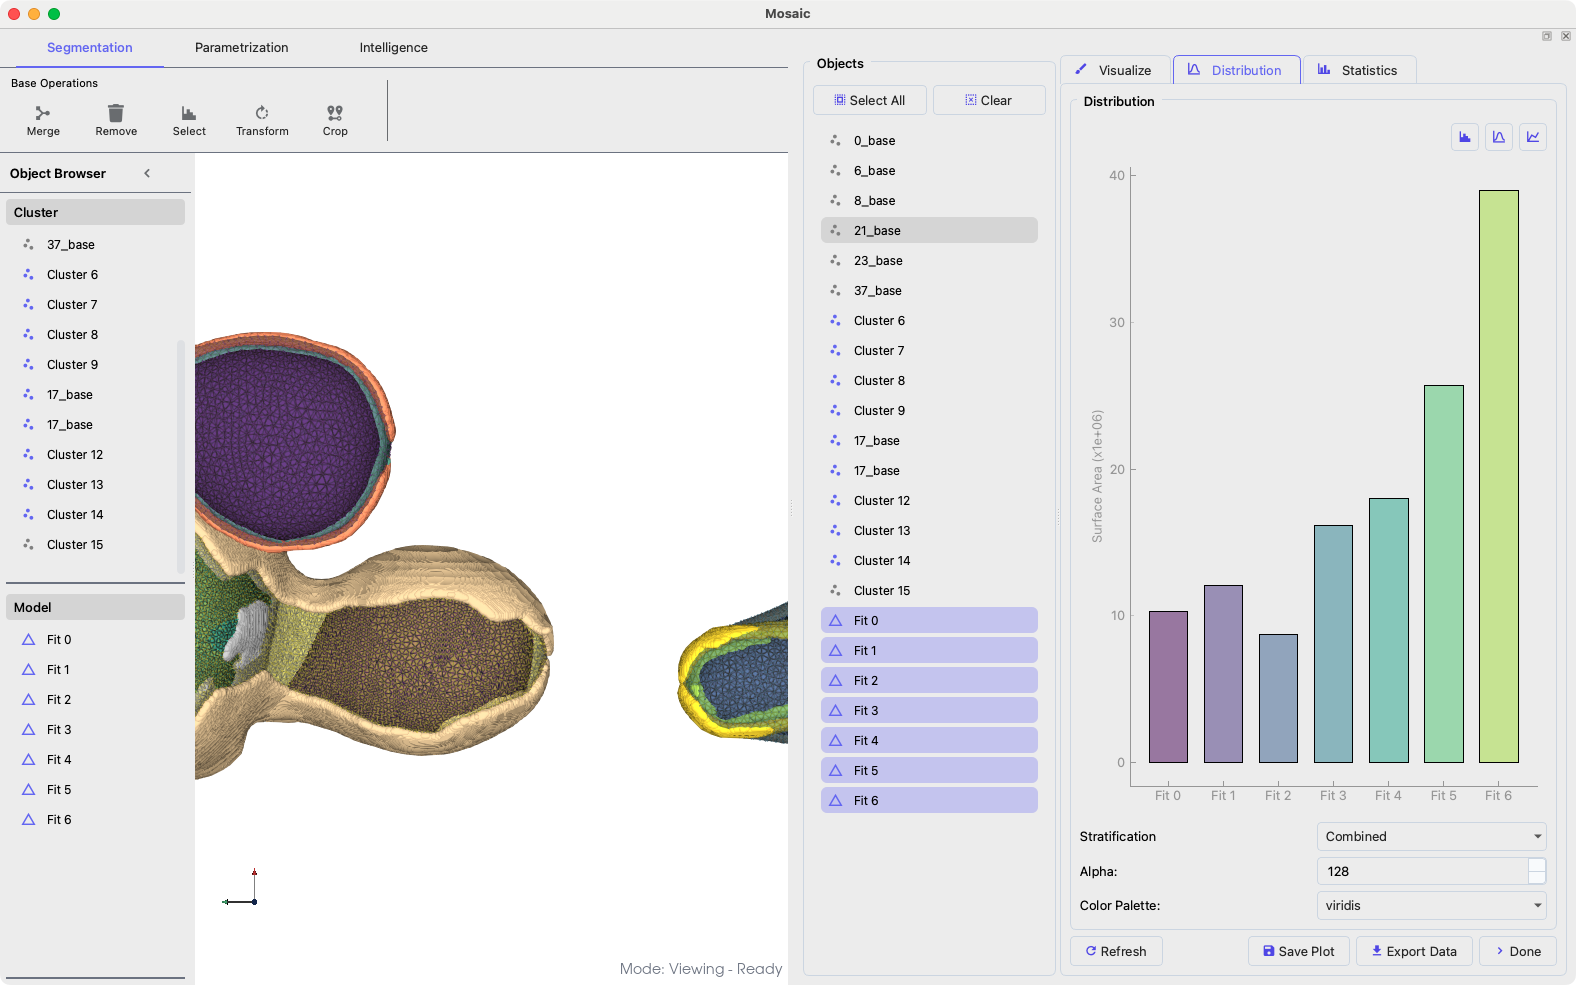Viewport: 1576px width, 985px height.
Task: Click 8_base in the Objects panel
Action: coord(929,201)
